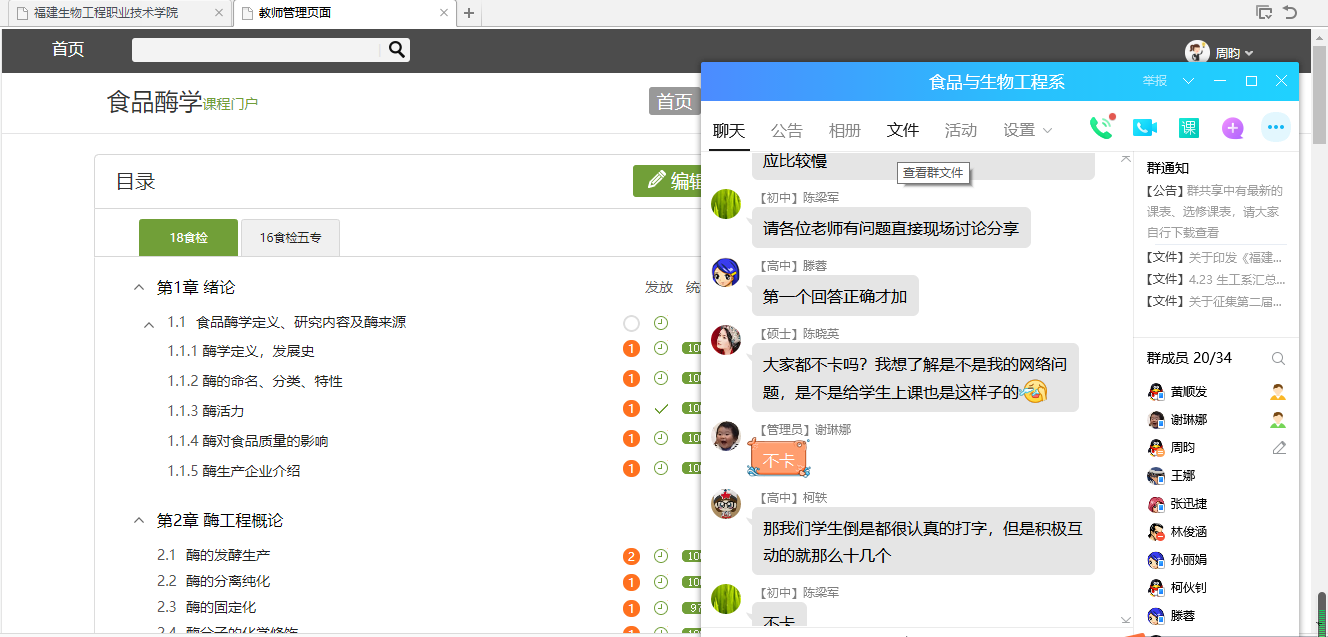The width and height of the screenshot is (1328, 637).
Task: Collapse 第2章 酶工程概论 chapter
Action: [x=139, y=521]
